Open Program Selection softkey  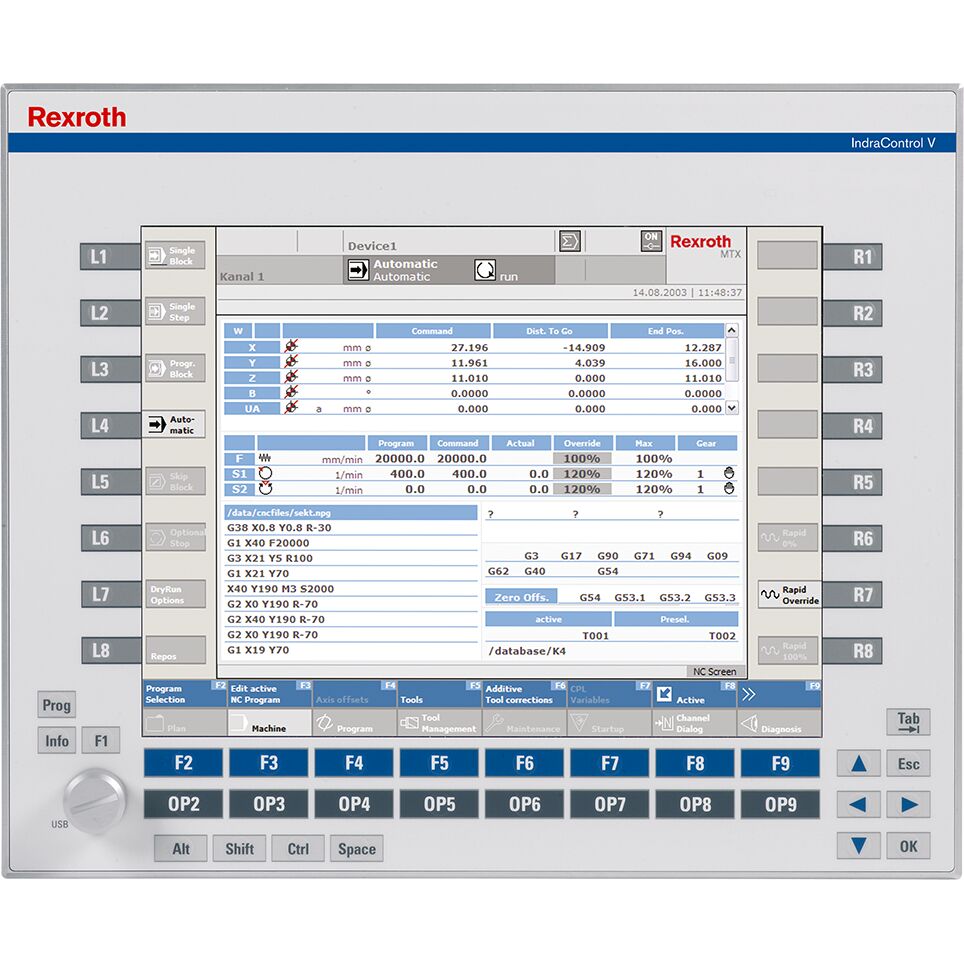tap(184, 694)
